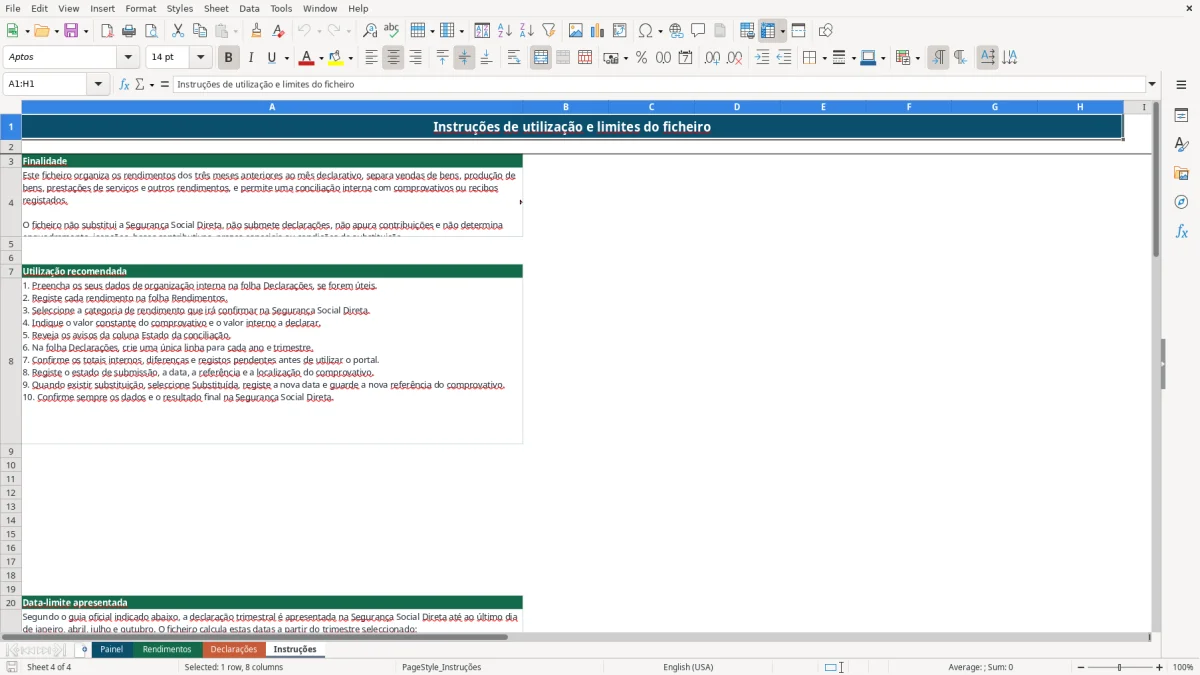Toggle Bold formatting
The image size is (1200, 675).
coord(229,58)
